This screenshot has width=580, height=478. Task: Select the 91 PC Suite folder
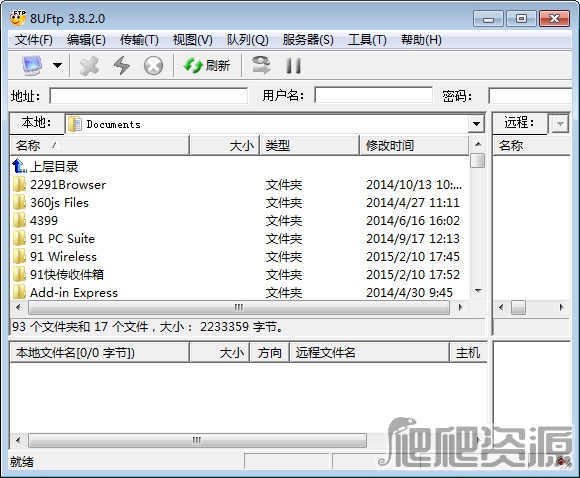(62, 239)
